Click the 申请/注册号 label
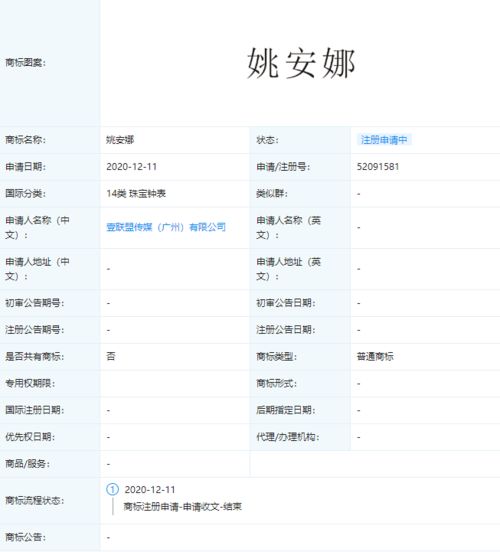This screenshot has width=500, height=552. pos(283,167)
